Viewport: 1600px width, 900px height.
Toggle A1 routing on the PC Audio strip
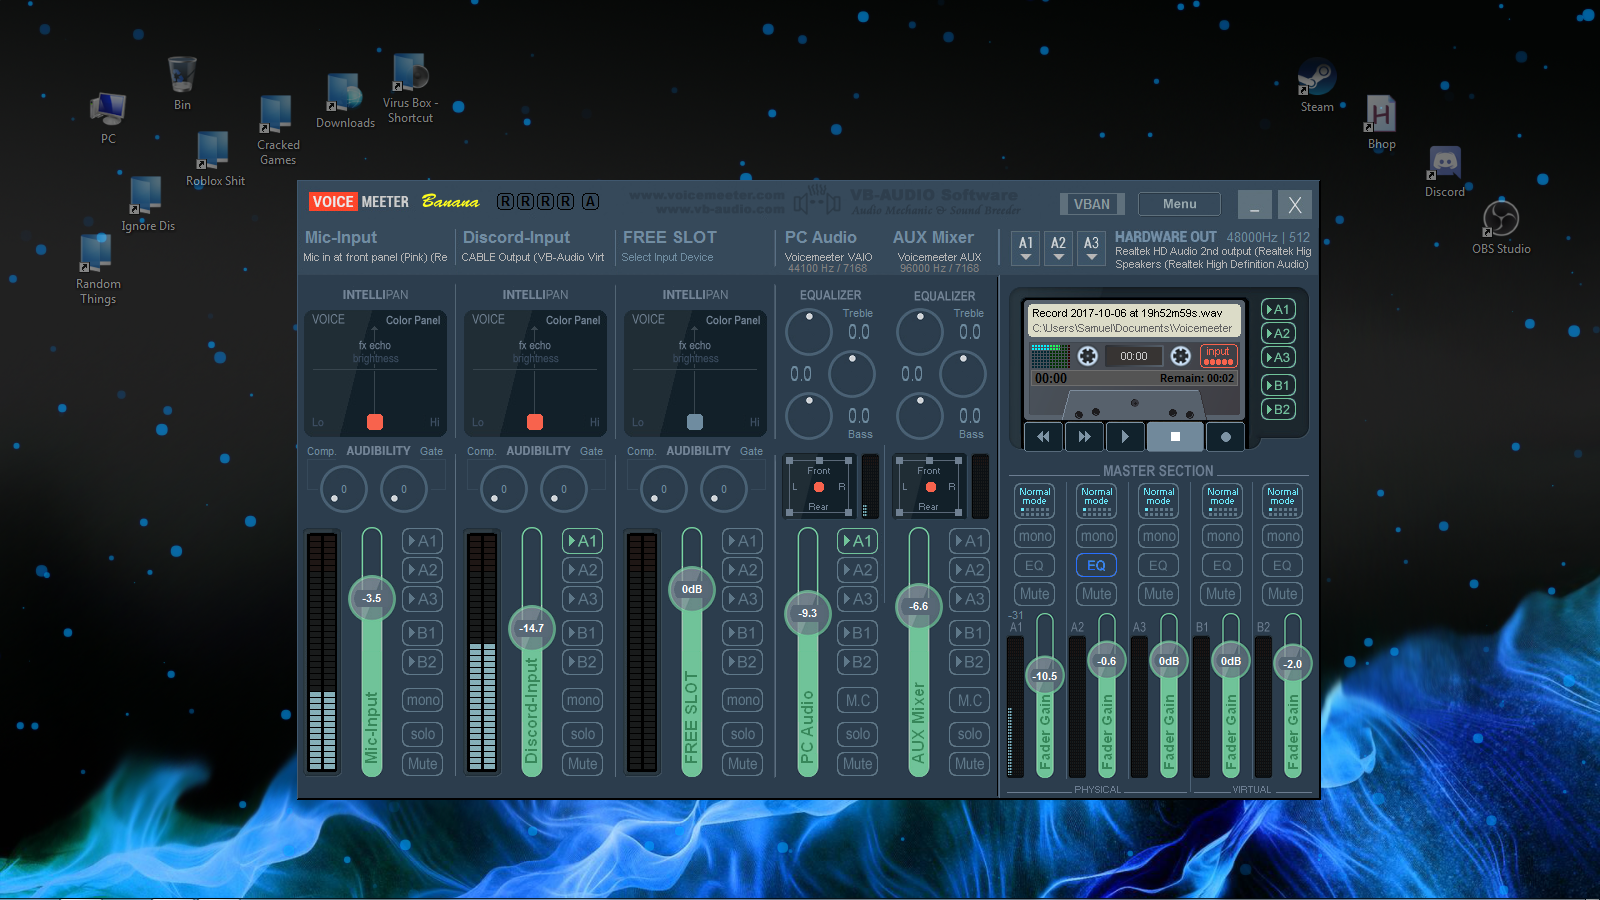(x=858, y=541)
